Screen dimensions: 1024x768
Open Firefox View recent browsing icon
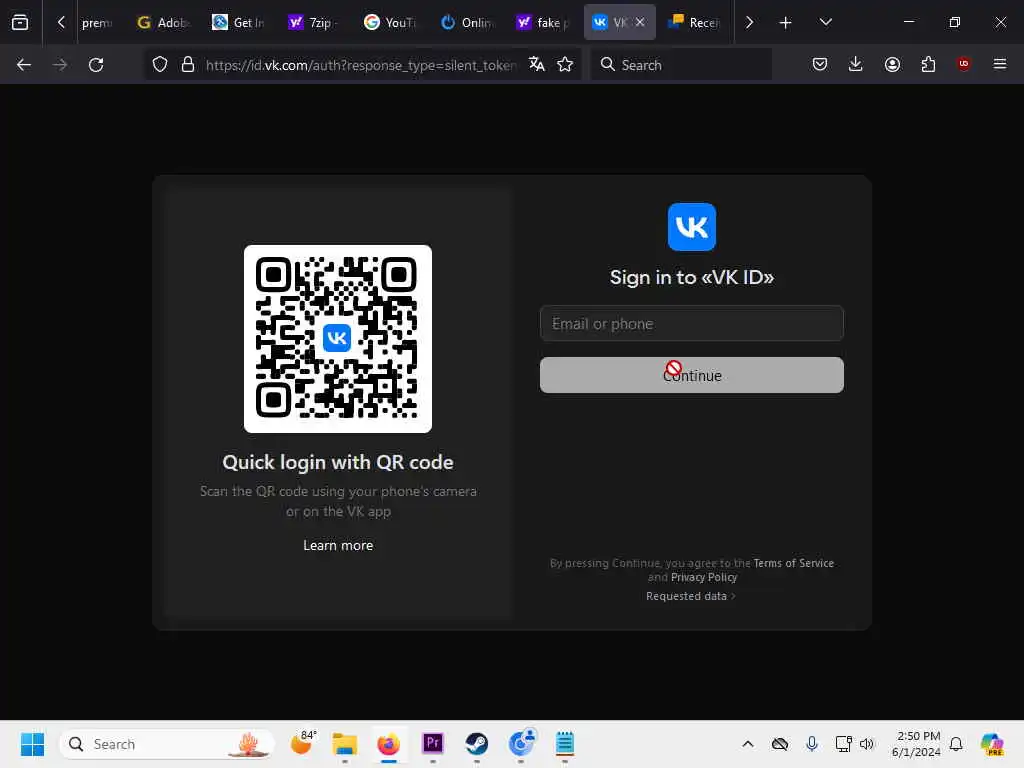pyautogui.click(x=20, y=22)
